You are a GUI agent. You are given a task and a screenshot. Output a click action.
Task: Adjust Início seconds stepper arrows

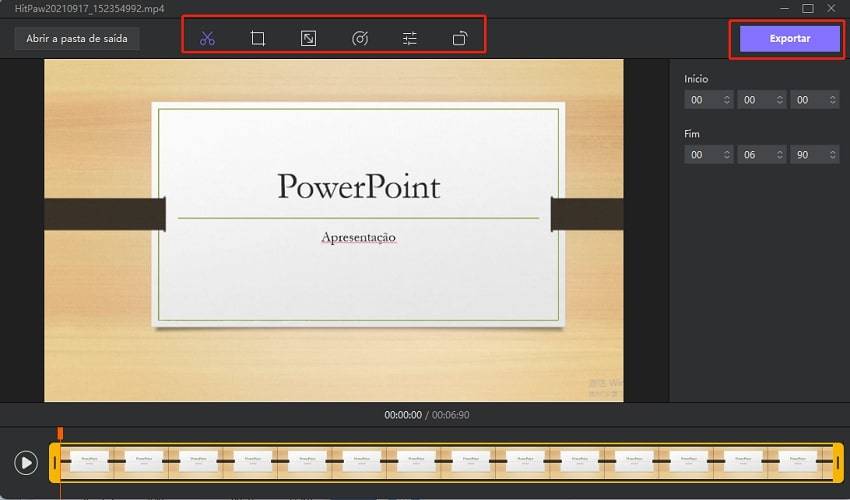(x=833, y=100)
